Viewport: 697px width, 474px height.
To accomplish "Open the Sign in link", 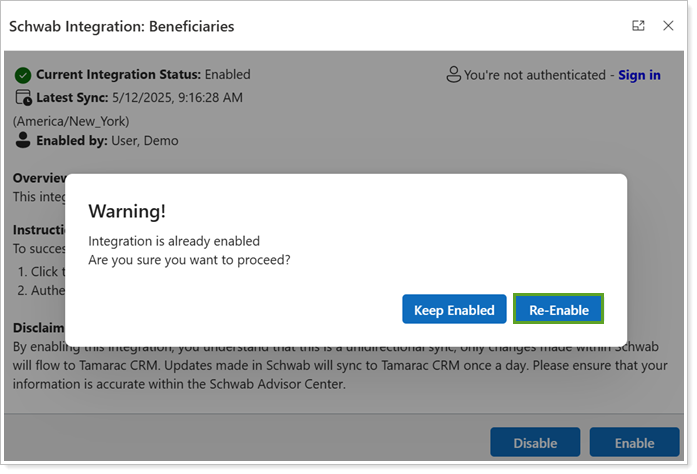I will [x=639, y=75].
